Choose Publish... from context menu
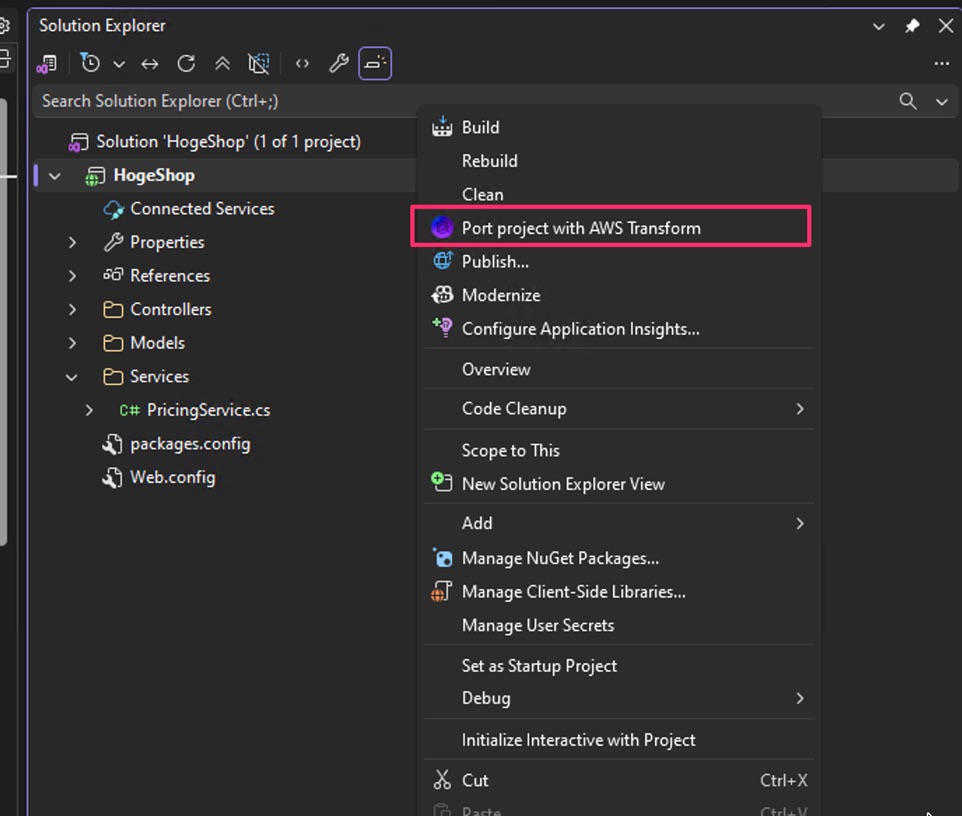This screenshot has height=816, width=962. [x=618, y=262]
